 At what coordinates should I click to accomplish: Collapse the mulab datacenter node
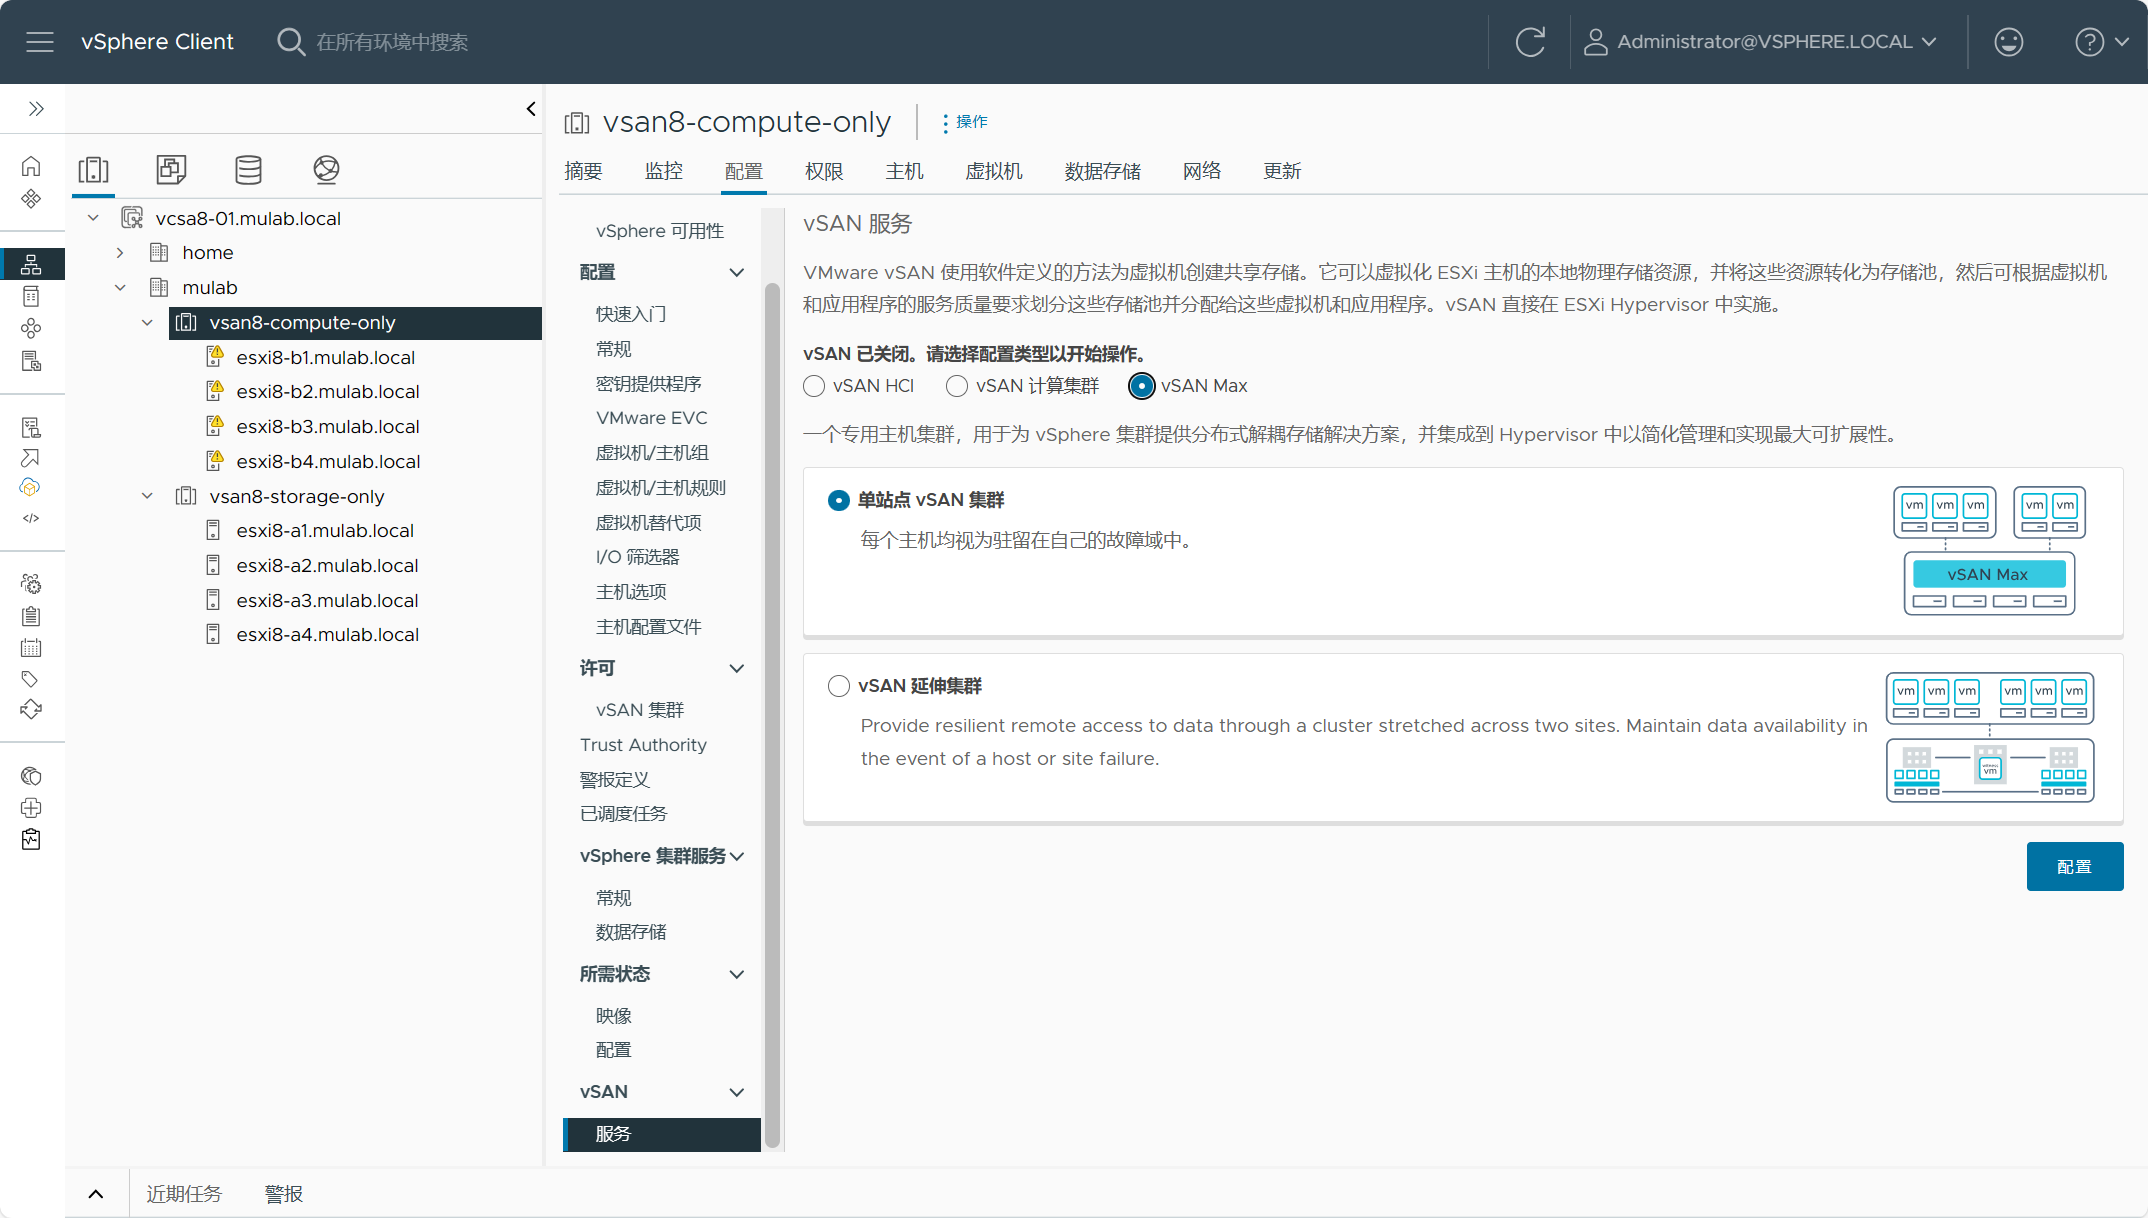120,288
